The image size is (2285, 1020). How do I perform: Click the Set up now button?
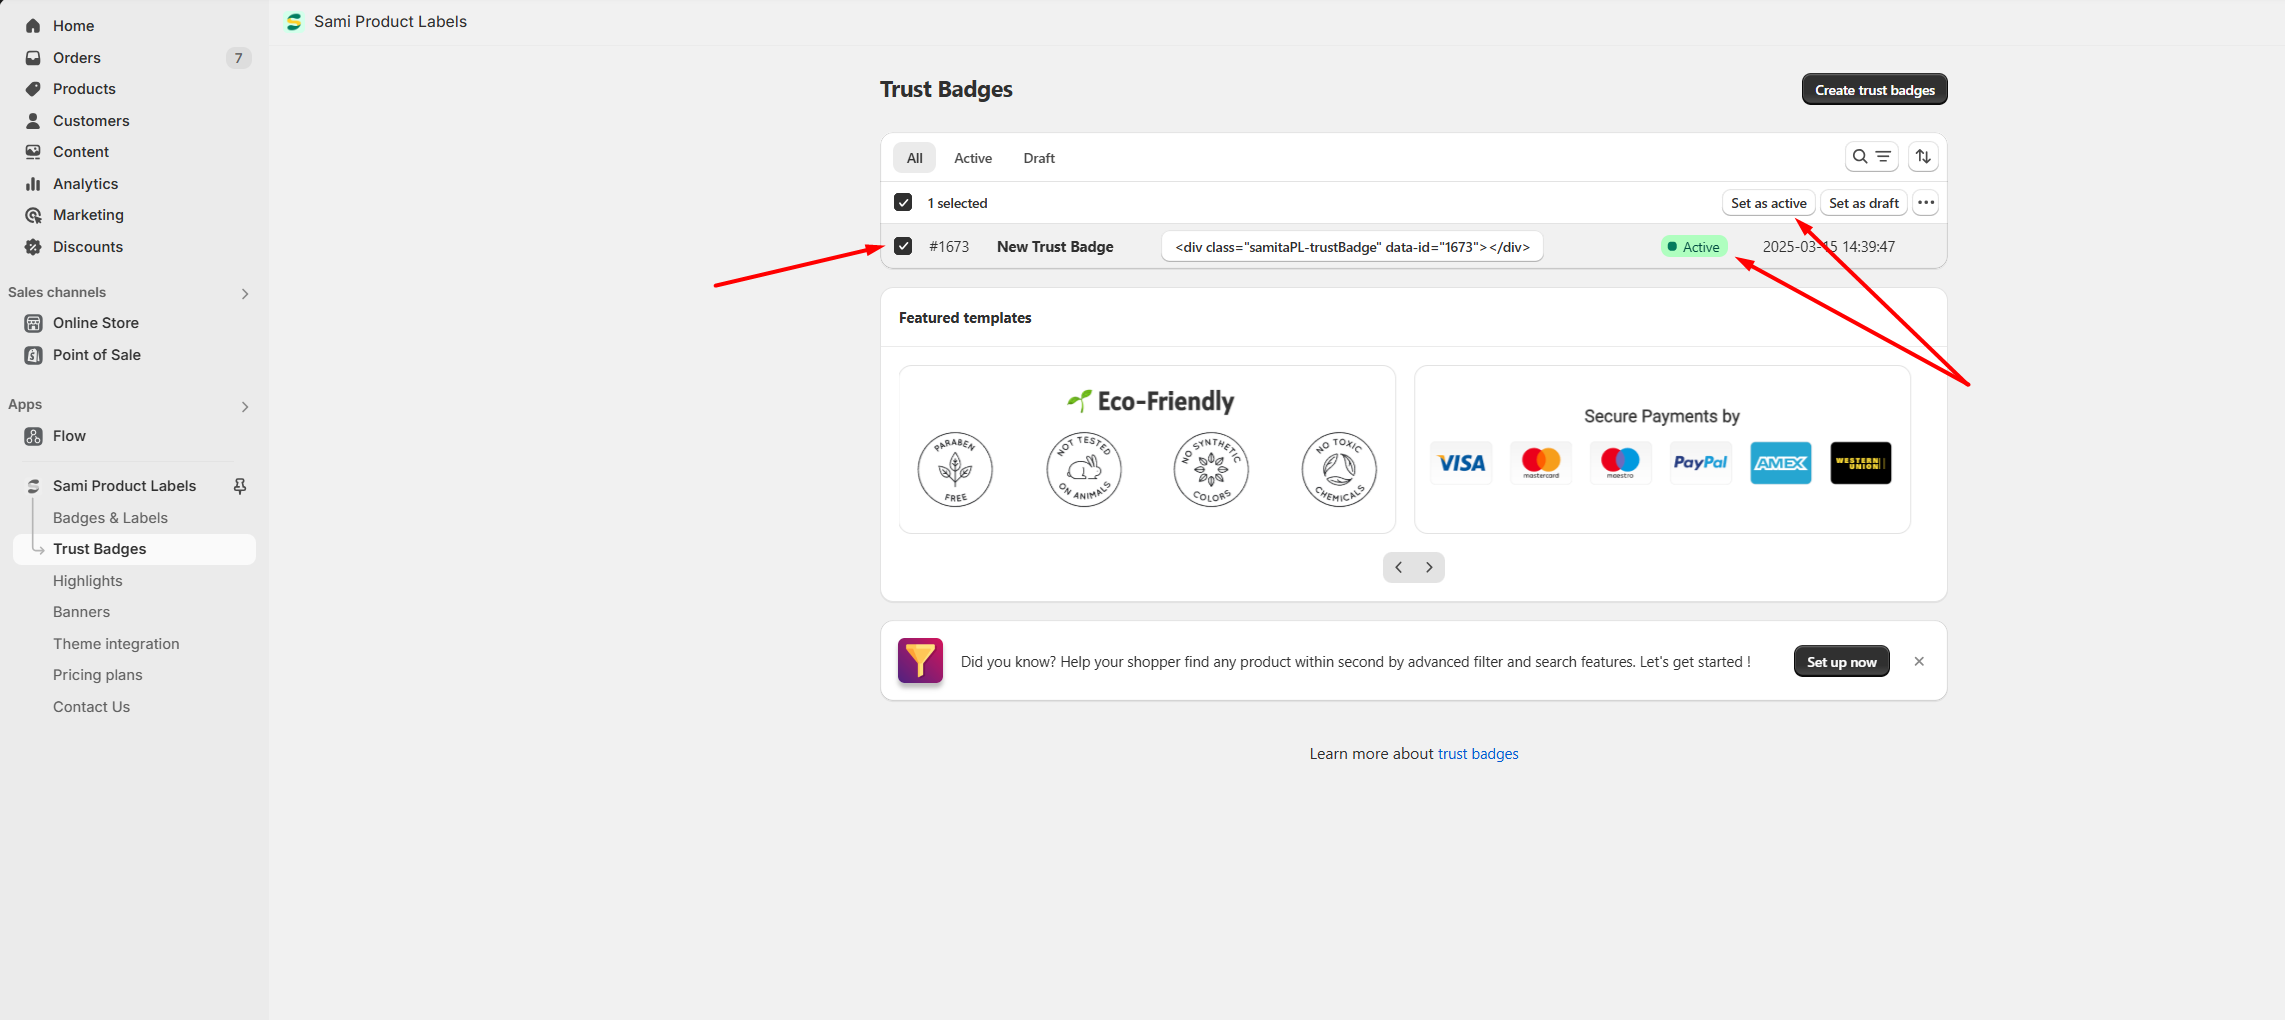click(1841, 662)
